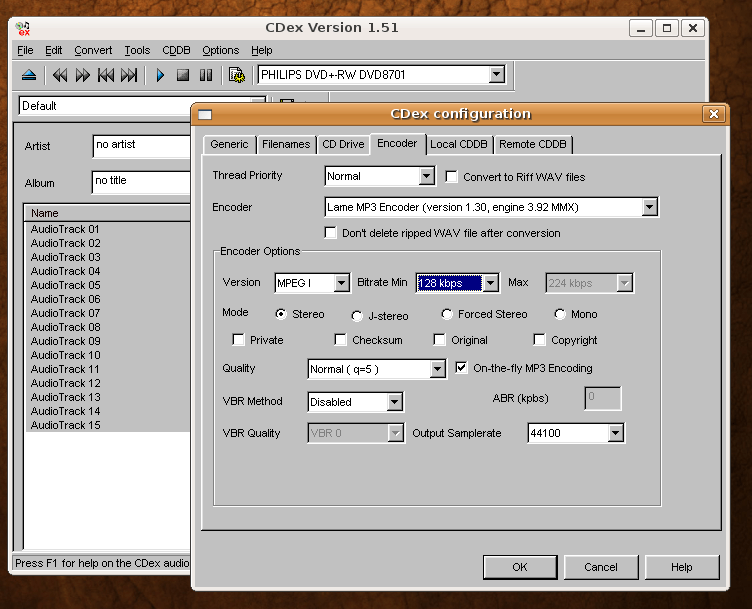Open the VBR Method dropdown
Viewport: 752px width, 609px height.
click(x=395, y=402)
